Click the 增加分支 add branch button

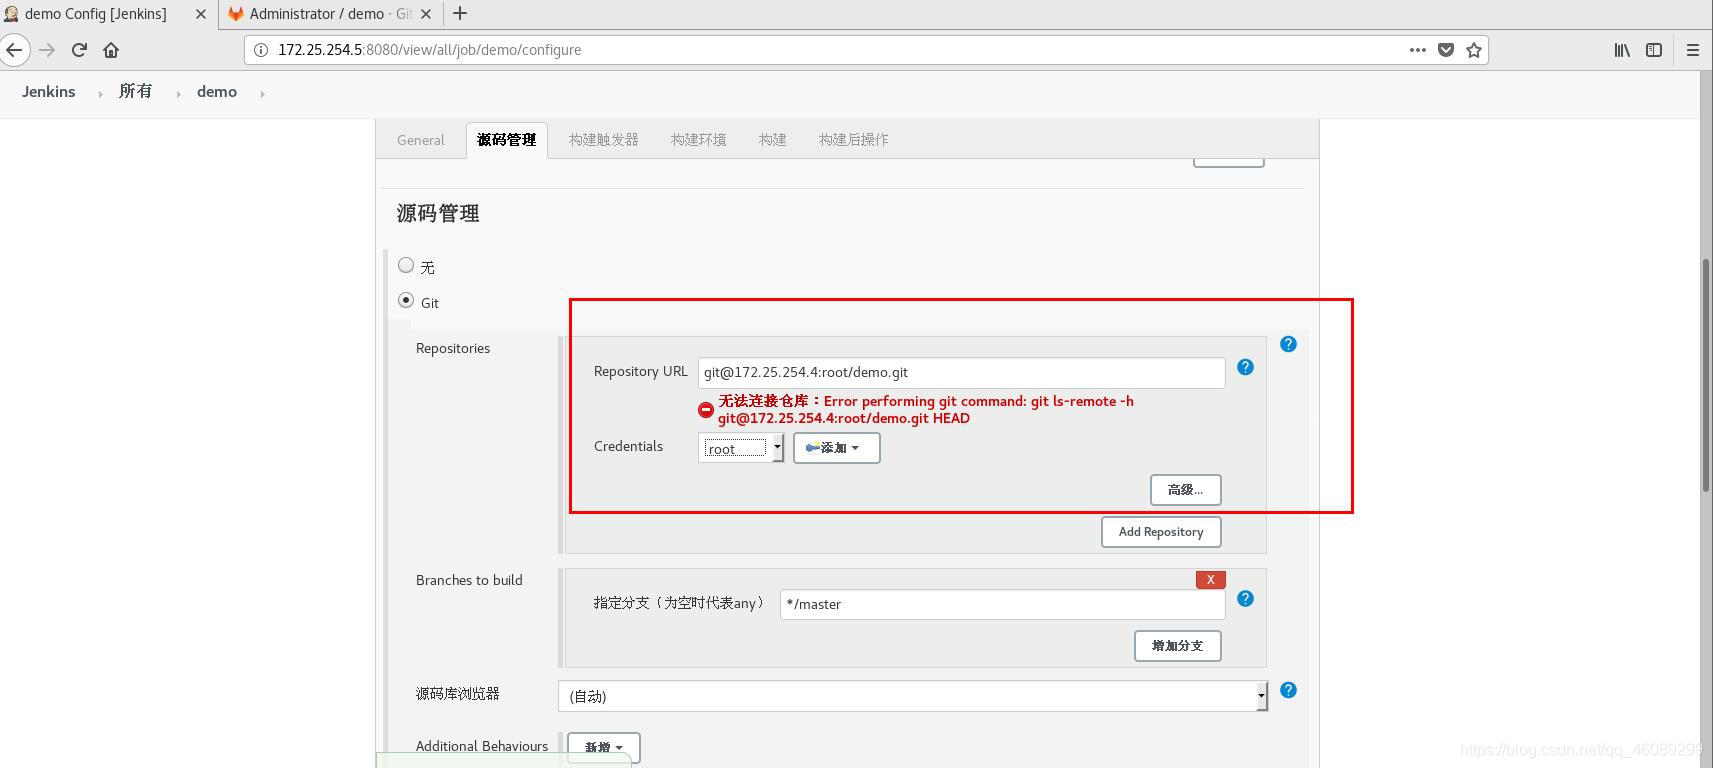1177,646
